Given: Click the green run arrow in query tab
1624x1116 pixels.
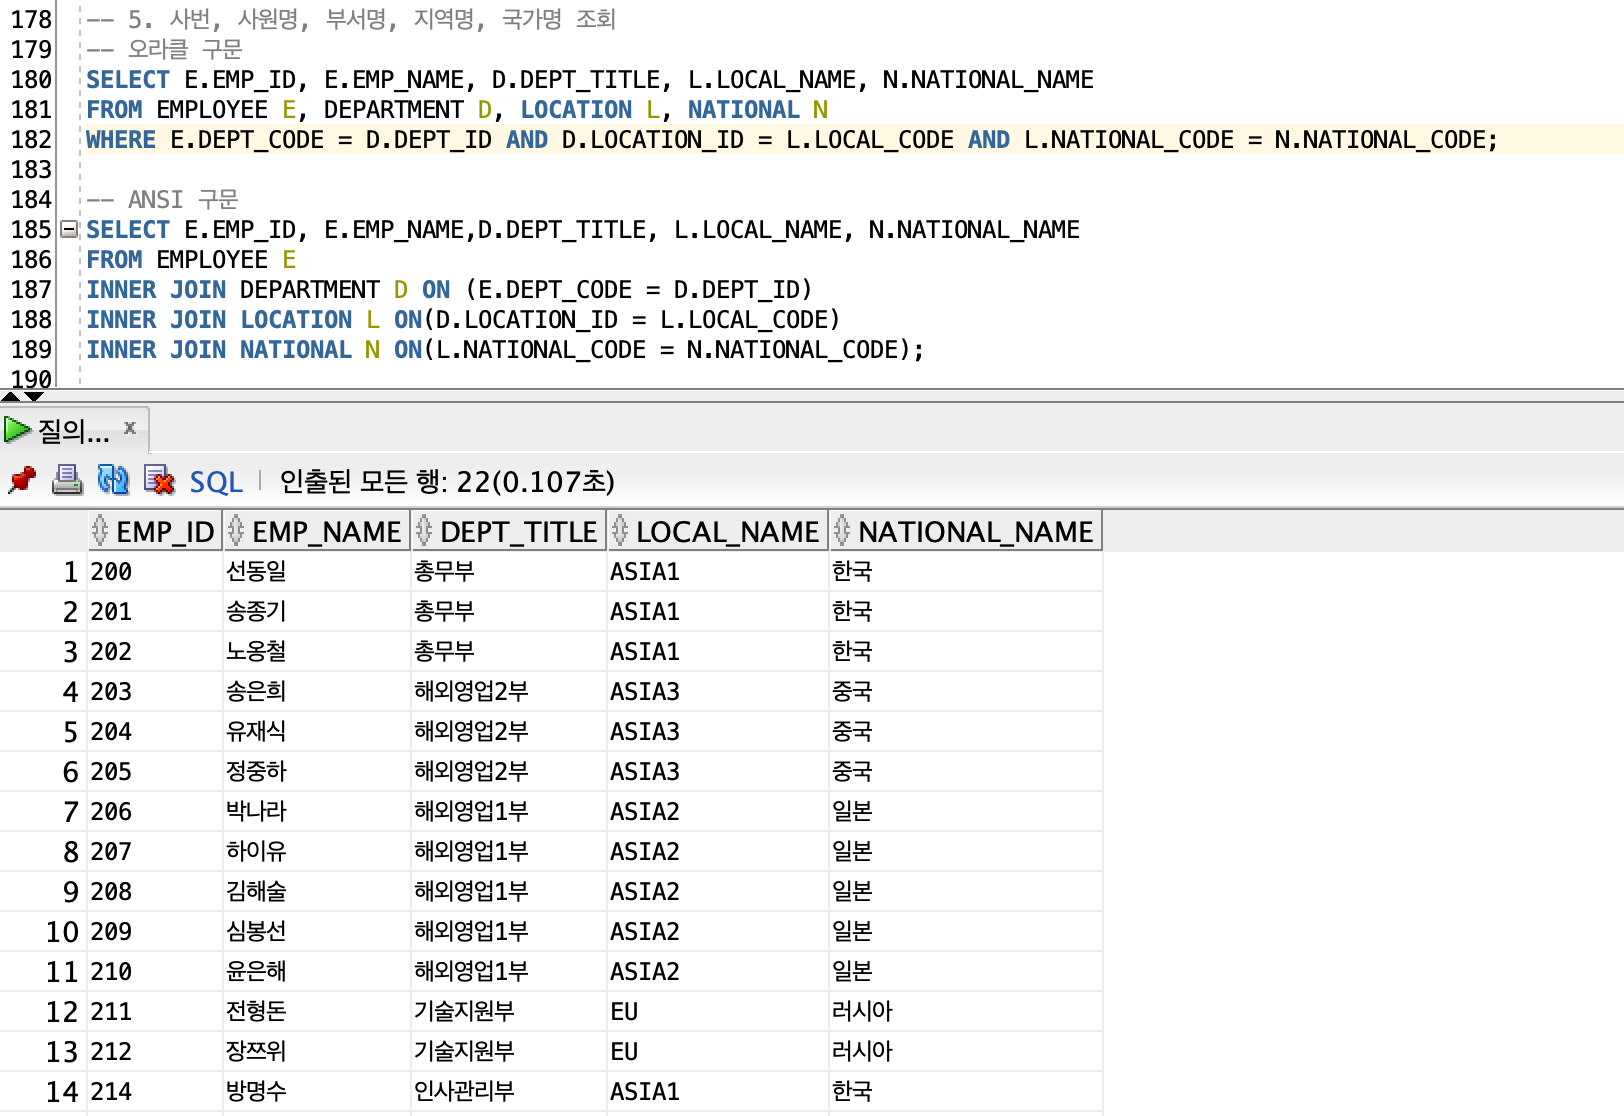Looking at the screenshot, I should [17, 430].
